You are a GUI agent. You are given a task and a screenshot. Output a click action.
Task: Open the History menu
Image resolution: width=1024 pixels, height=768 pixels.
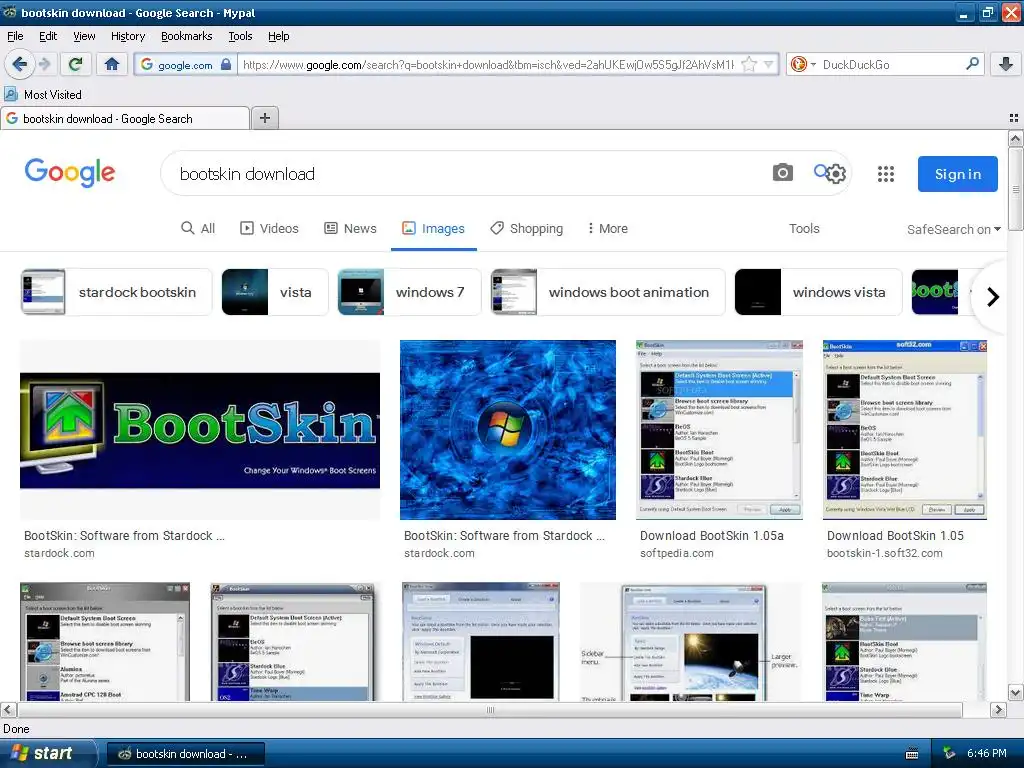click(x=127, y=36)
